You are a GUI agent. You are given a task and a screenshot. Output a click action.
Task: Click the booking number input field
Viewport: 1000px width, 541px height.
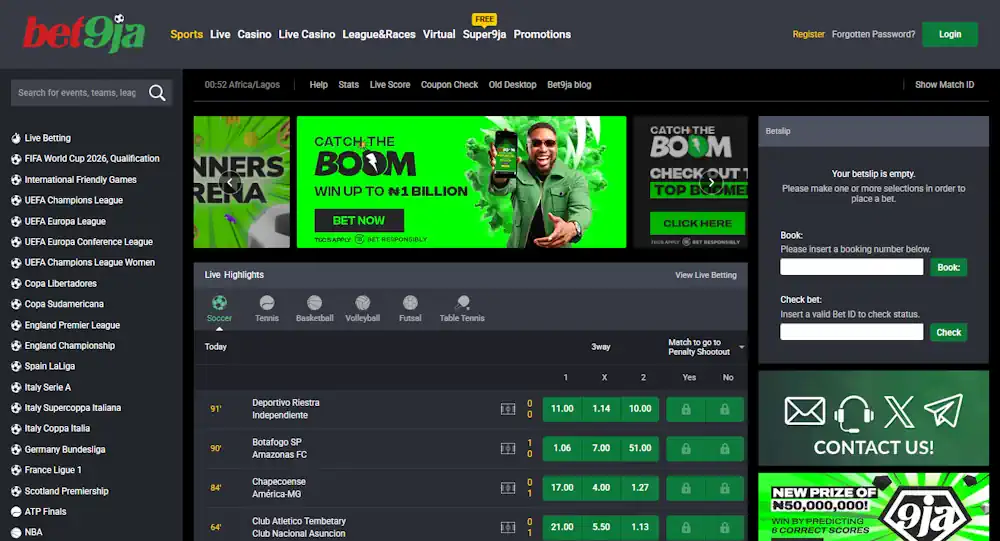click(x=851, y=267)
